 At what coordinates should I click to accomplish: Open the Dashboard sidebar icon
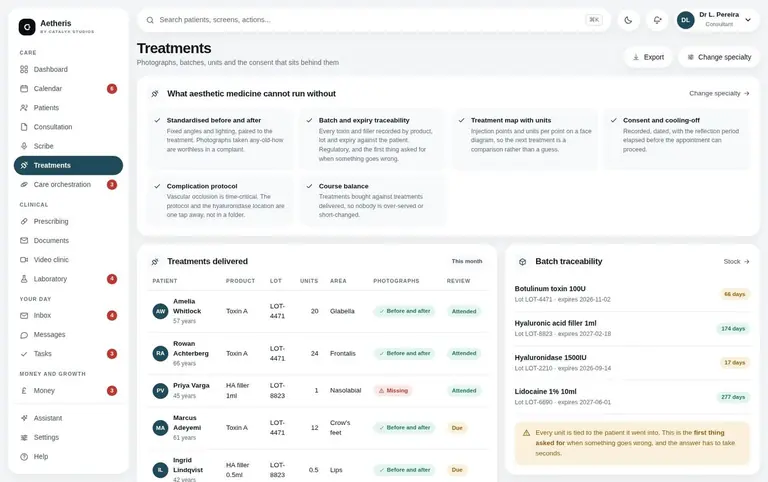tap(24, 69)
